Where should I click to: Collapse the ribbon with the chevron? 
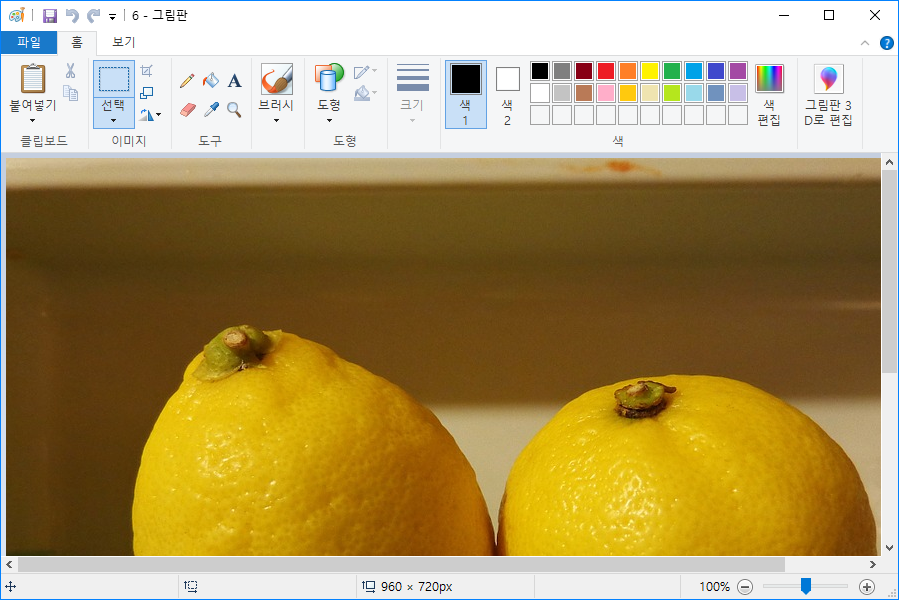[865, 43]
